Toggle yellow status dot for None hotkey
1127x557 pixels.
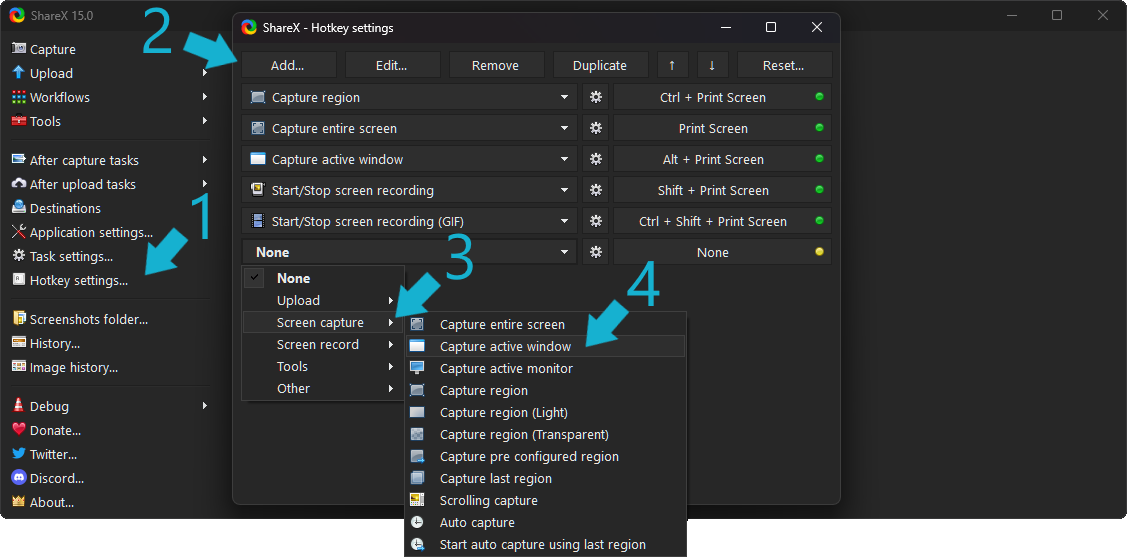819,252
